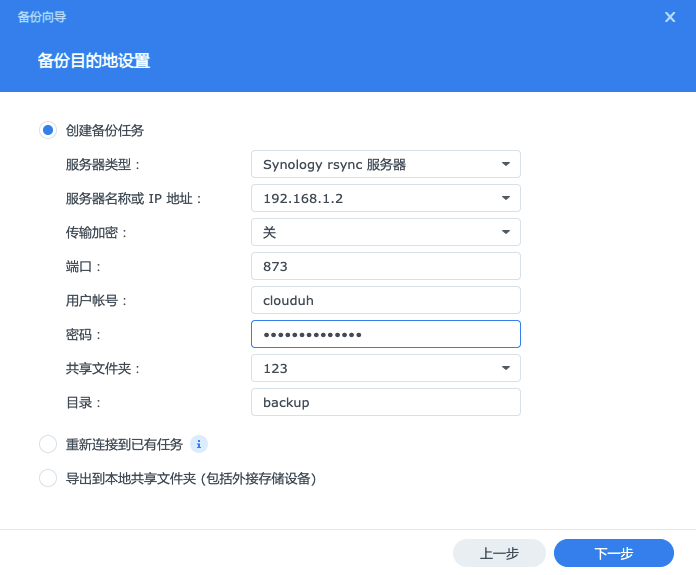Screen dimensions: 696x575
Task: Click into the 密码 password field
Action: [385, 334]
